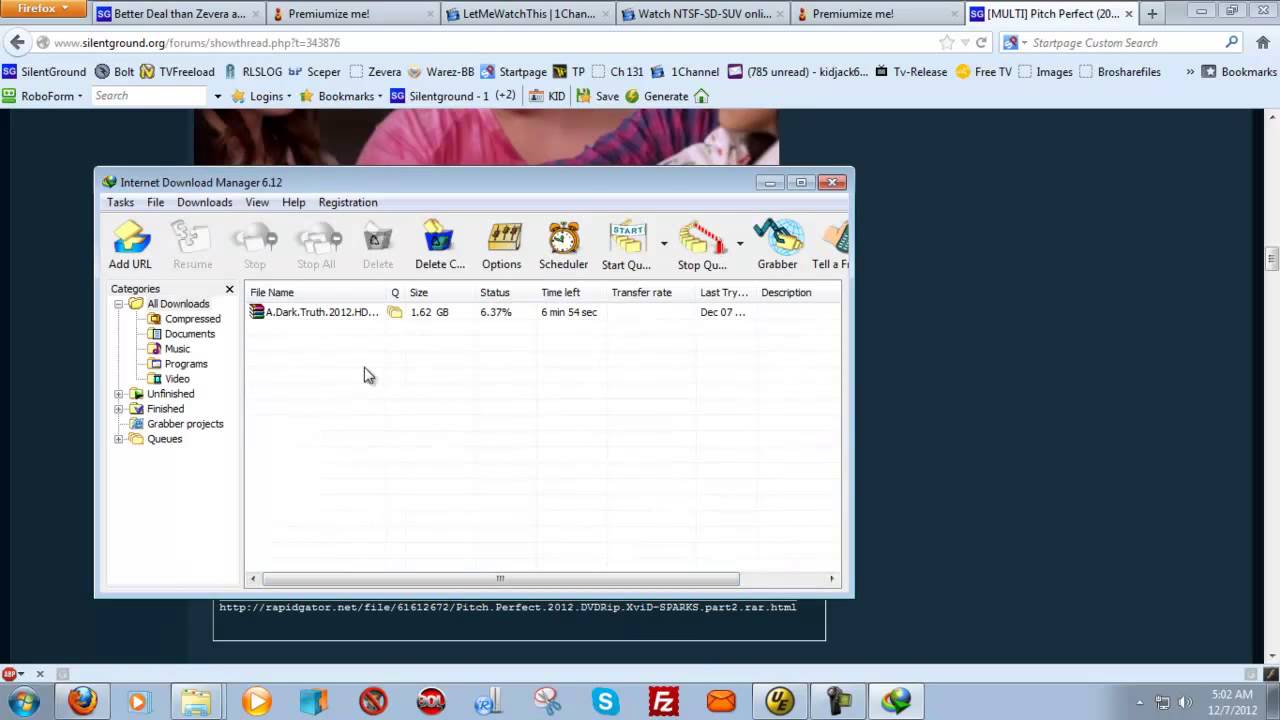
Task: Click the Stop Queue icon
Action: pos(702,245)
